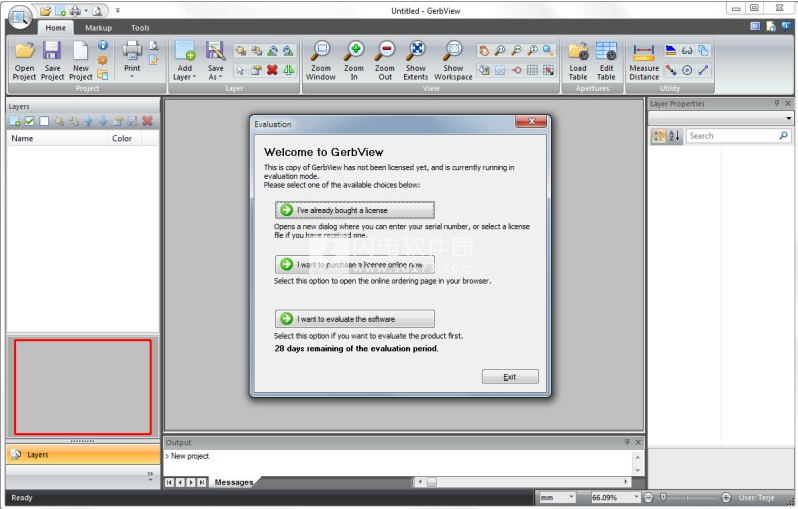Click the layer preview thumbnail with red border
Image resolution: width=798 pixels, height=509 pixels.
(x=82, y=387)
